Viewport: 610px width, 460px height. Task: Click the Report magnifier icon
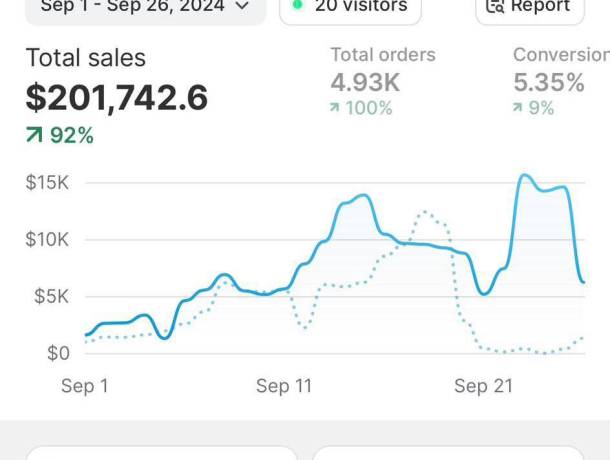click(495, 6)
